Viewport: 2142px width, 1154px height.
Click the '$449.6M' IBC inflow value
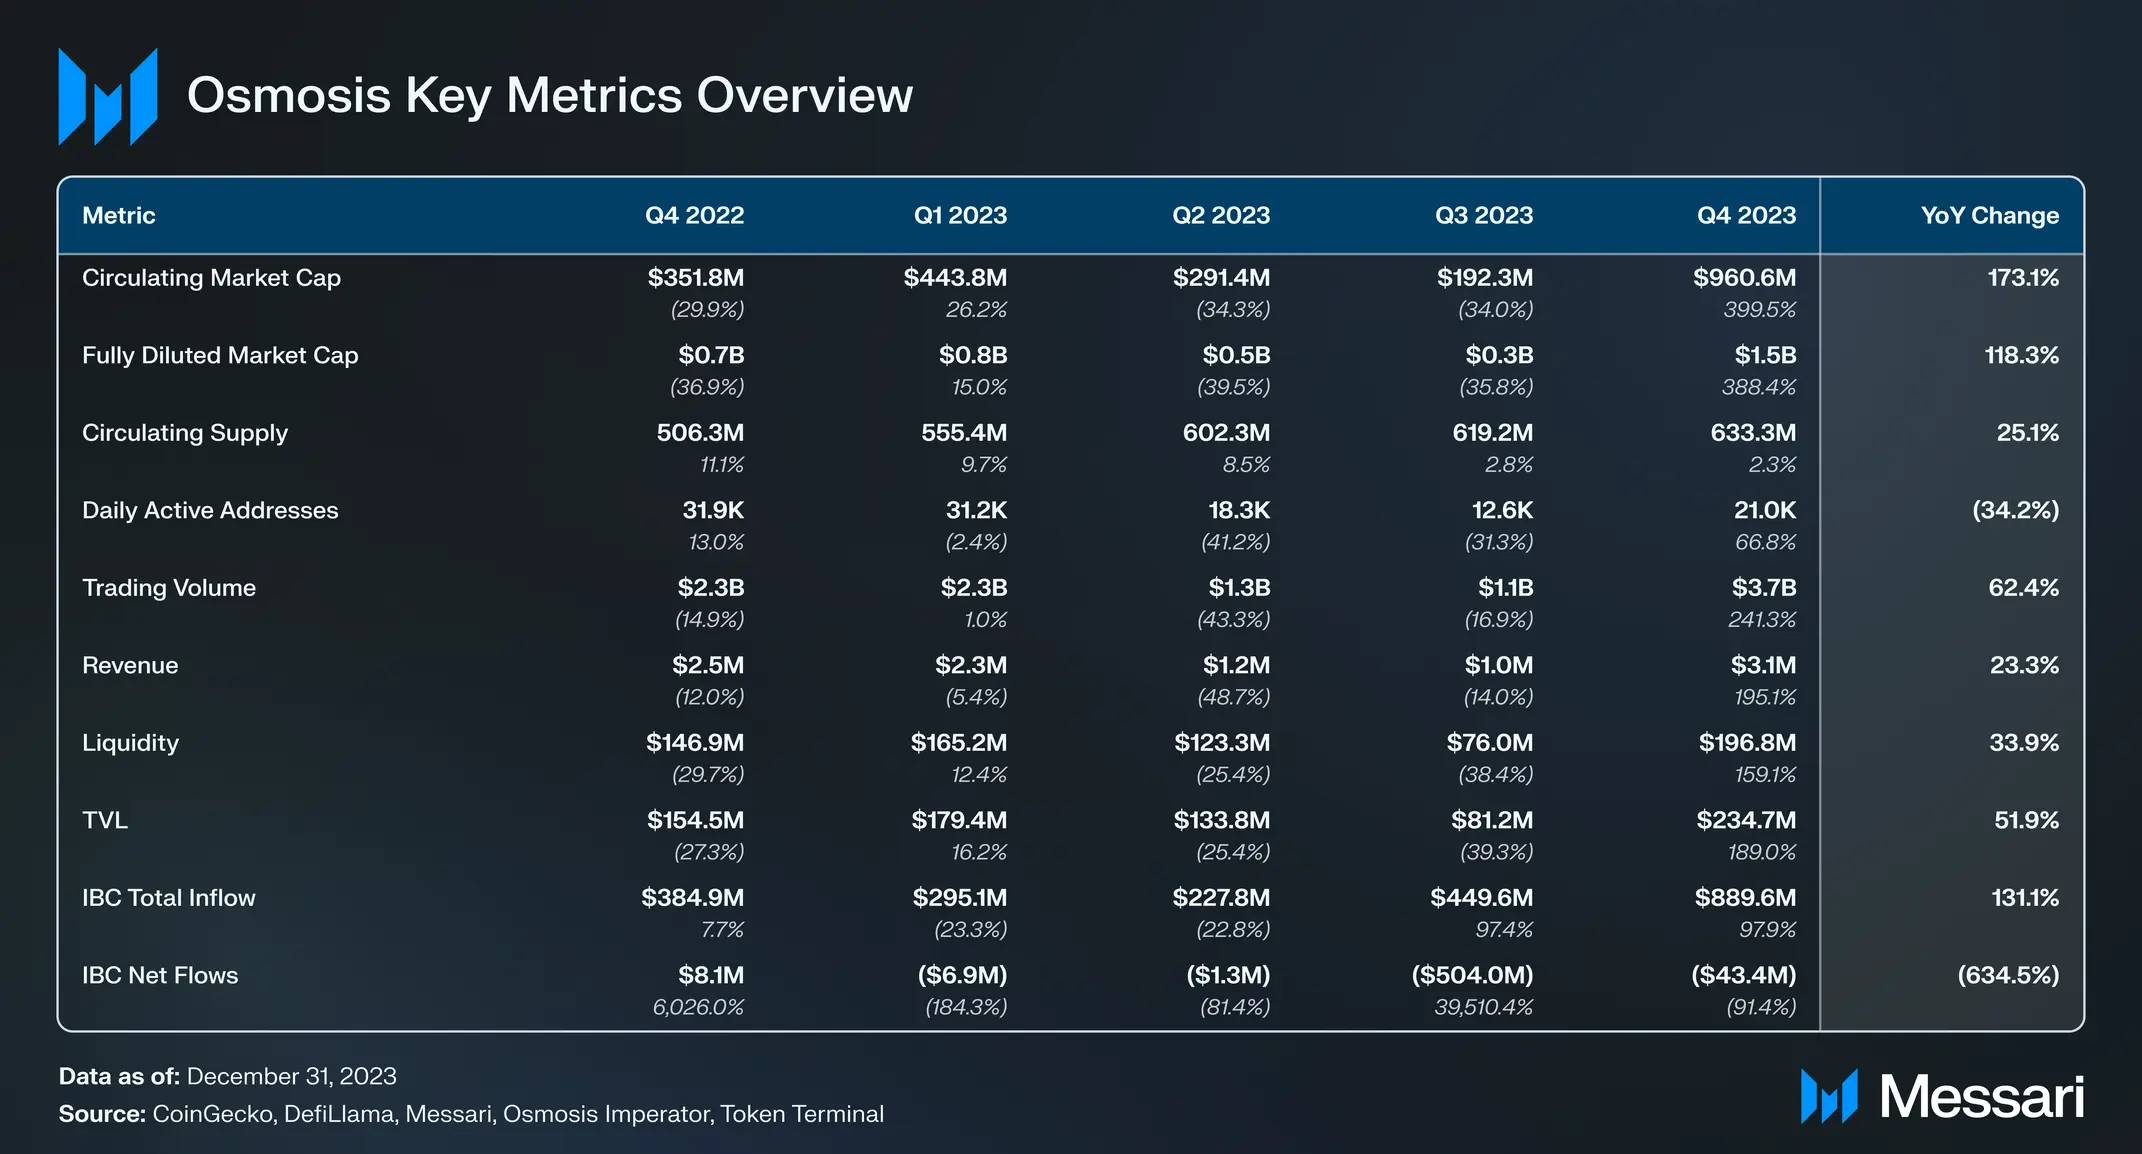(x=1481, y=897)
